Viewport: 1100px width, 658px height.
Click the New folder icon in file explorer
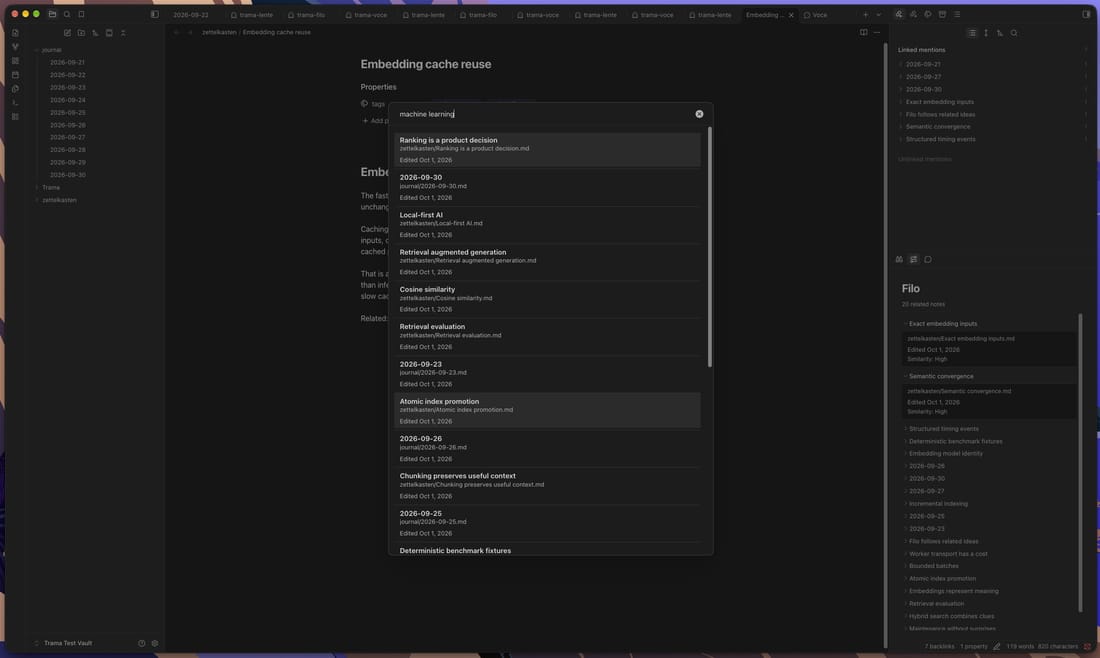coord(81,33)
